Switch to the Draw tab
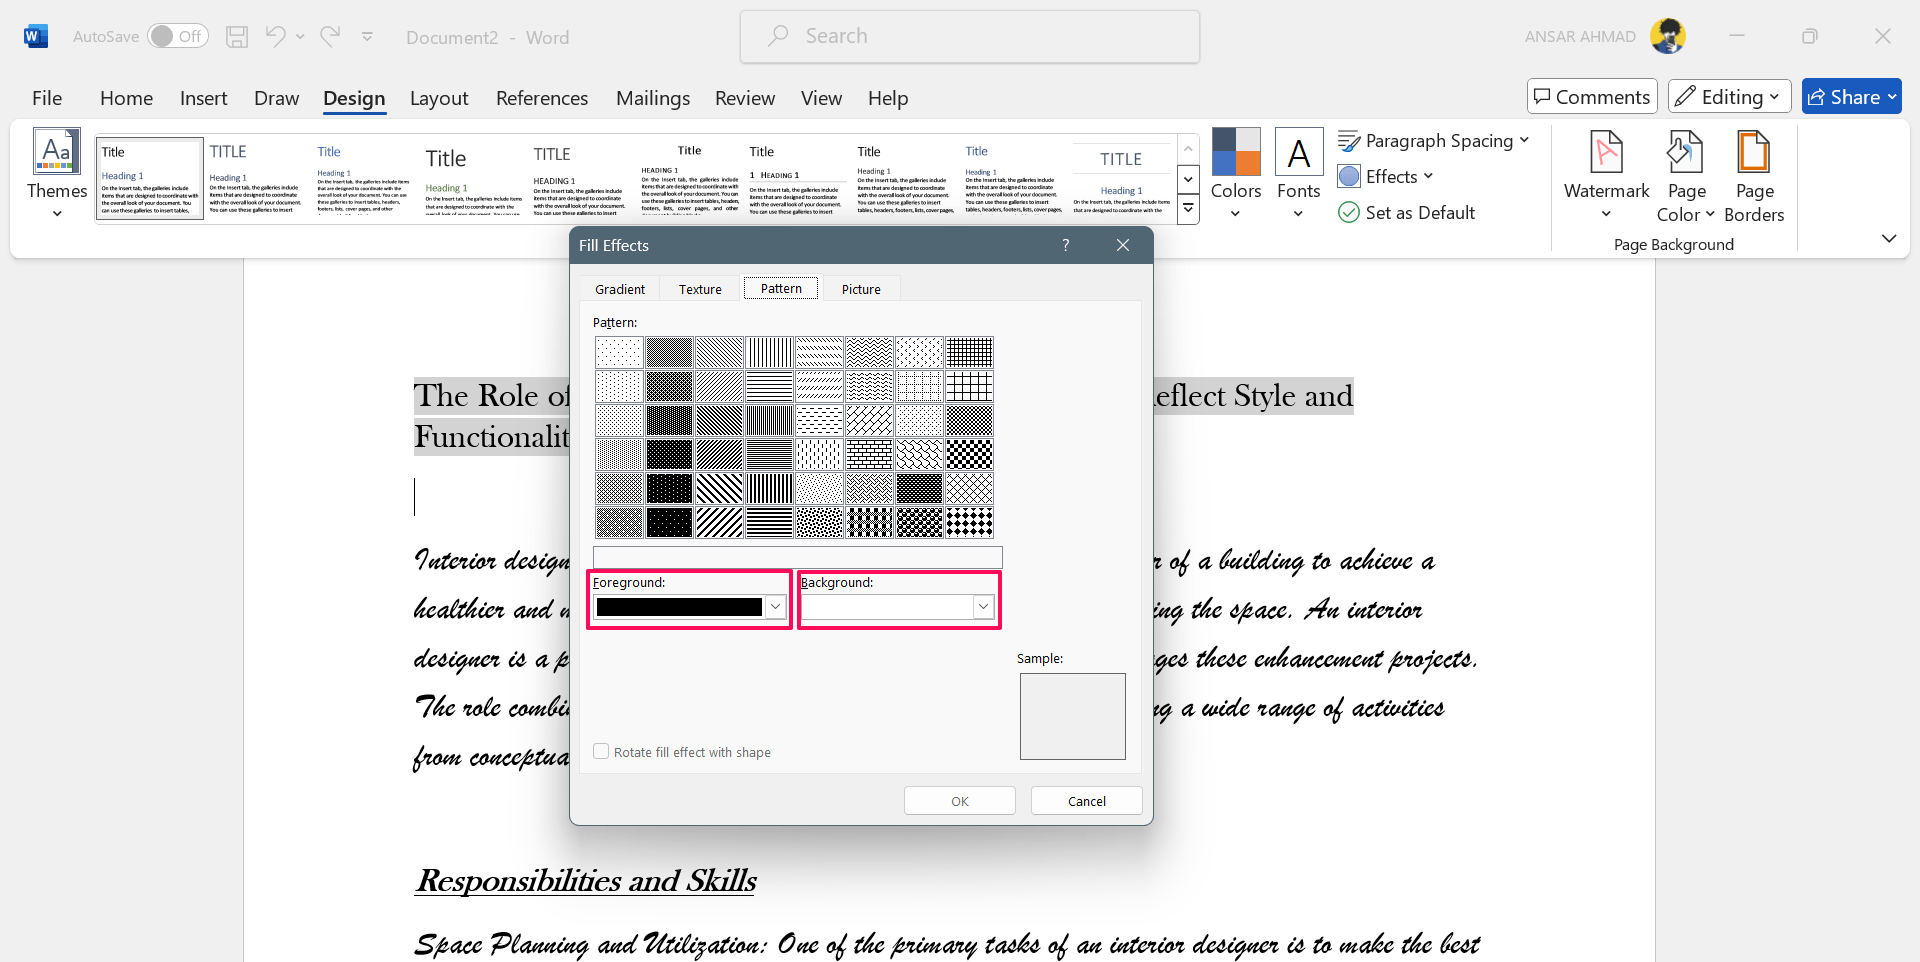Image resolution: width=1920 pixels, height=962 pixels. pos(276,98)
